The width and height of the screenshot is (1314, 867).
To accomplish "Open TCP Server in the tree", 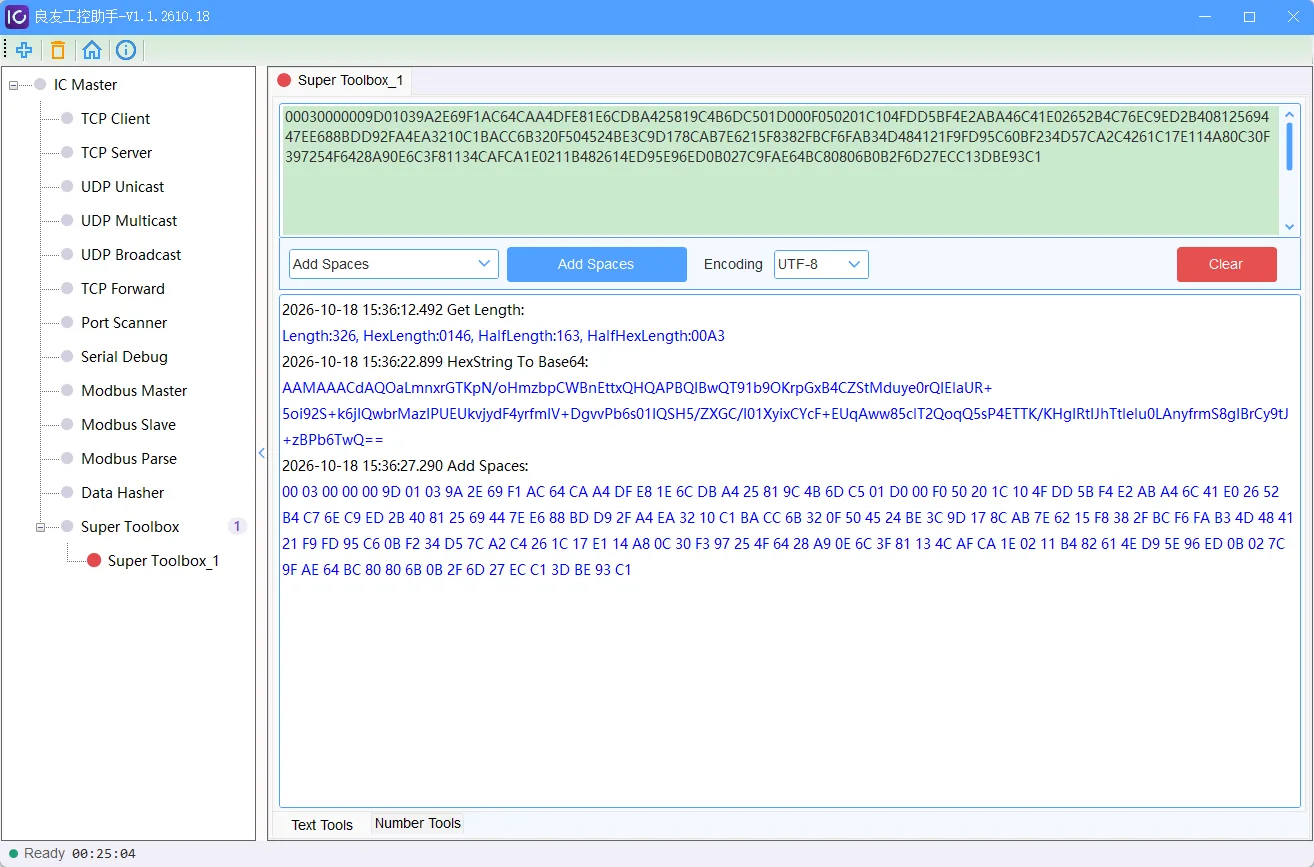I will pos(116,153).
